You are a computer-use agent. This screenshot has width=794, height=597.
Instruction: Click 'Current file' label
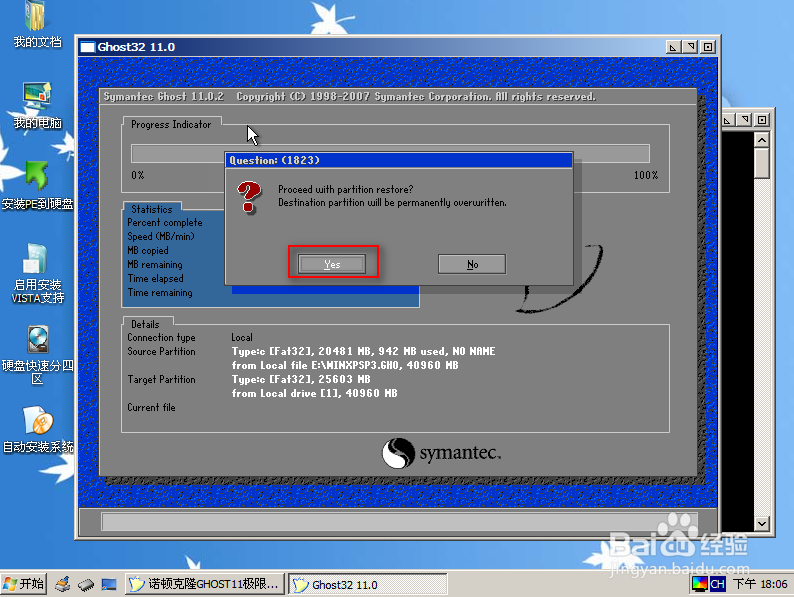pos(151,407)
